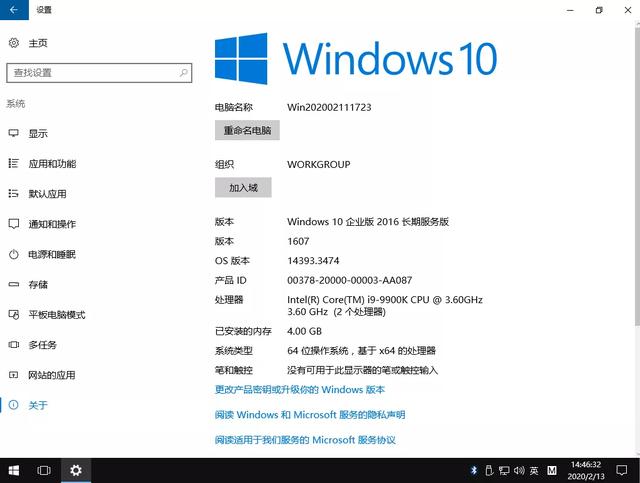Select the 存储 drive icon

pyautogui.click(x=13, y=284)
